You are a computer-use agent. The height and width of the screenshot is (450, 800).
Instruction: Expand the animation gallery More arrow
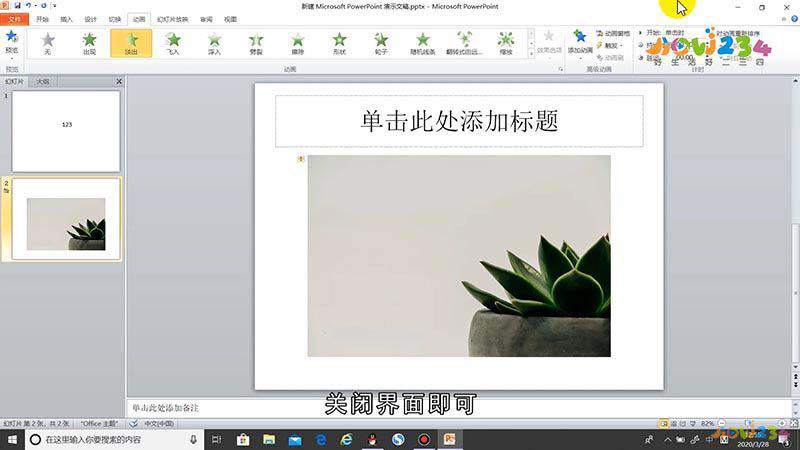(531, 54)
